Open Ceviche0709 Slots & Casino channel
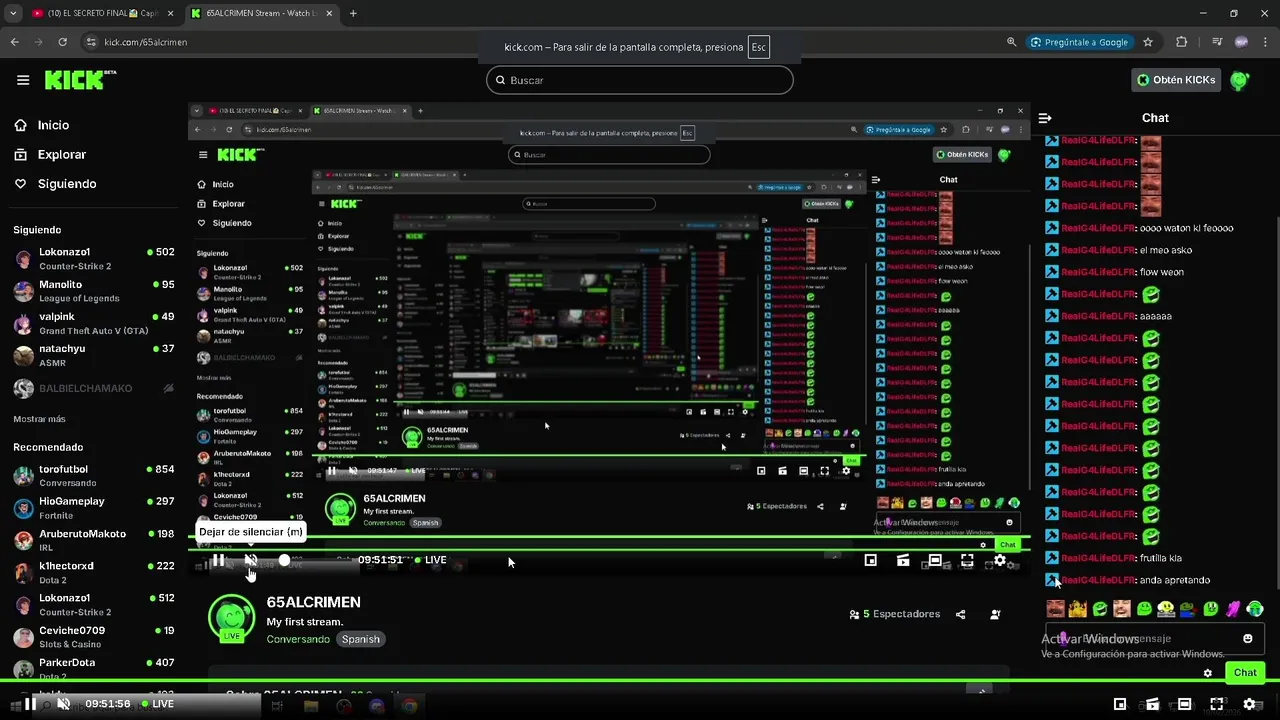Image resolution: width=1280 pixels, height=720 pixels. [94, 637]
